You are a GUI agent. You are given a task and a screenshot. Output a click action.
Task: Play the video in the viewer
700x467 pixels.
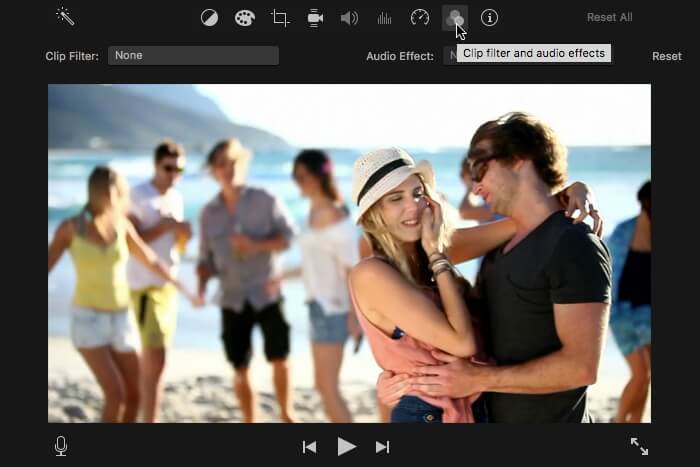[346, 446]
